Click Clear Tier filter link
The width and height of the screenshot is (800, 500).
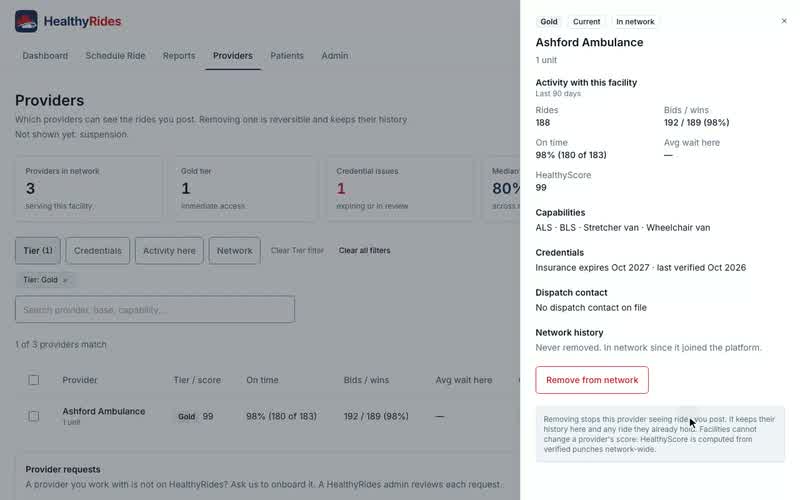pyautogui.click(x=297, y=251)
